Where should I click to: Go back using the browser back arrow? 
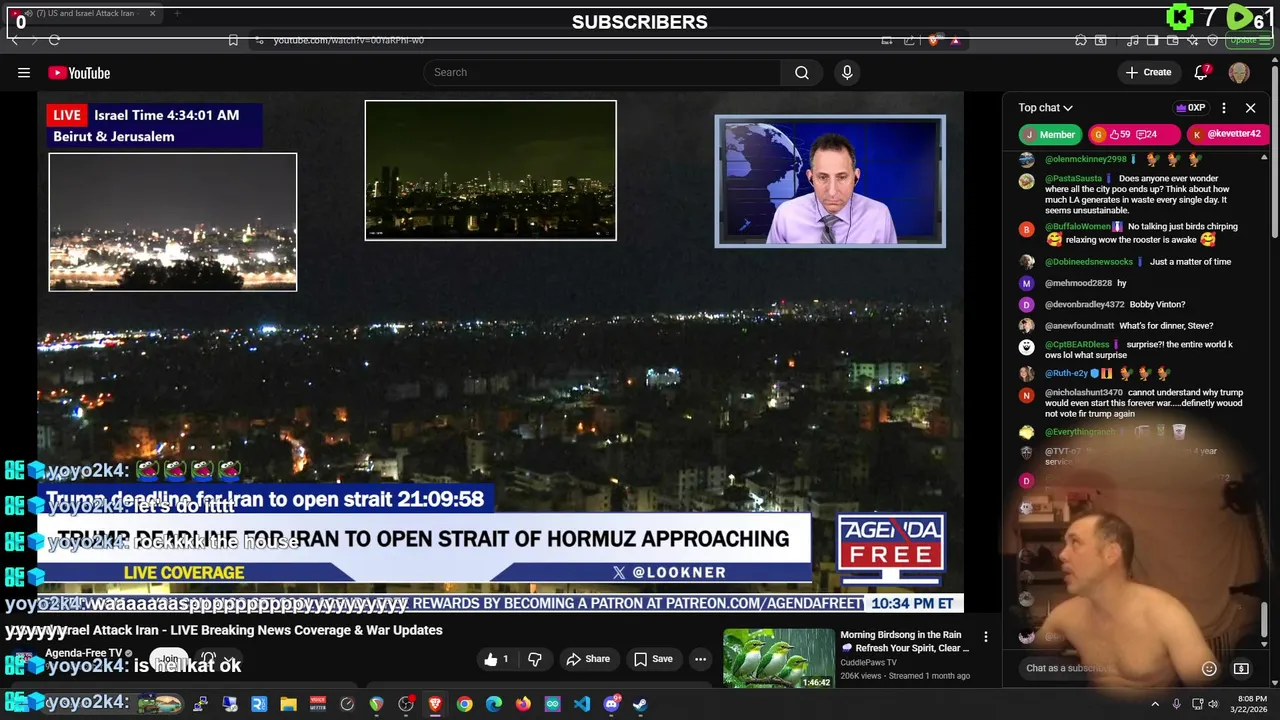[x=14, y=40]
